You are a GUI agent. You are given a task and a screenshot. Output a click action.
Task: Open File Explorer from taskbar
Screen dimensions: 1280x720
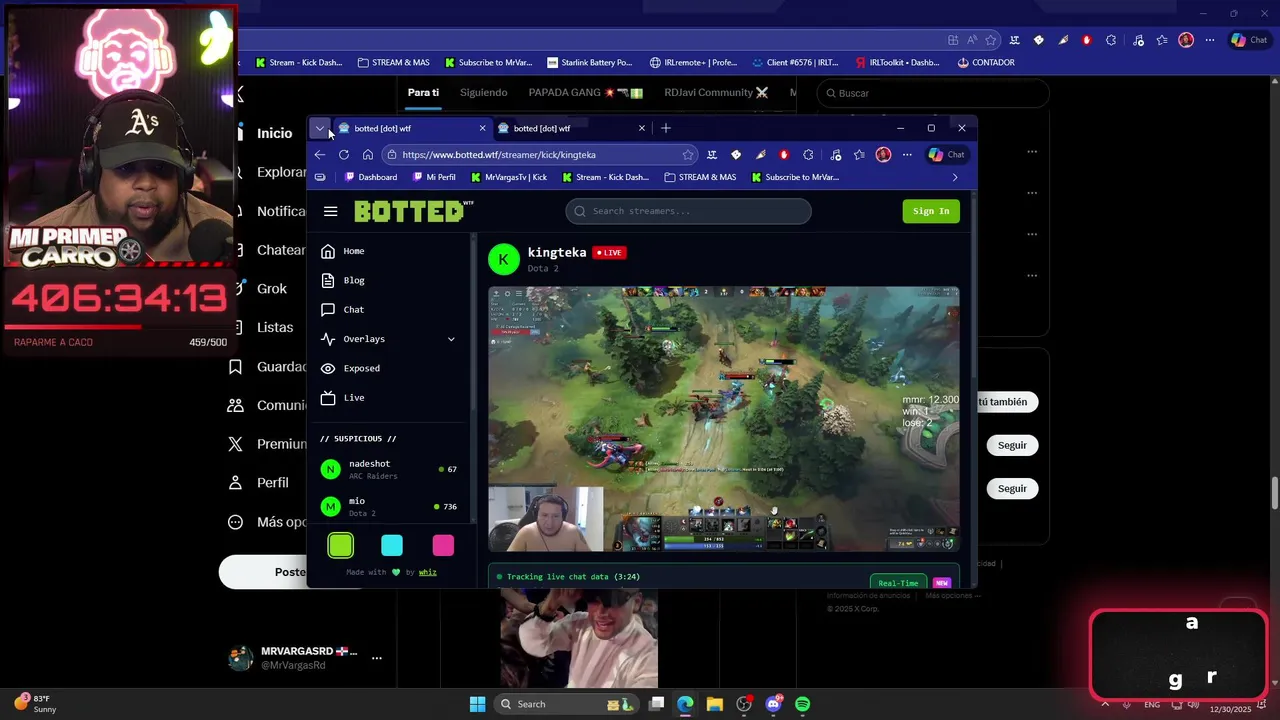point(714,704)
